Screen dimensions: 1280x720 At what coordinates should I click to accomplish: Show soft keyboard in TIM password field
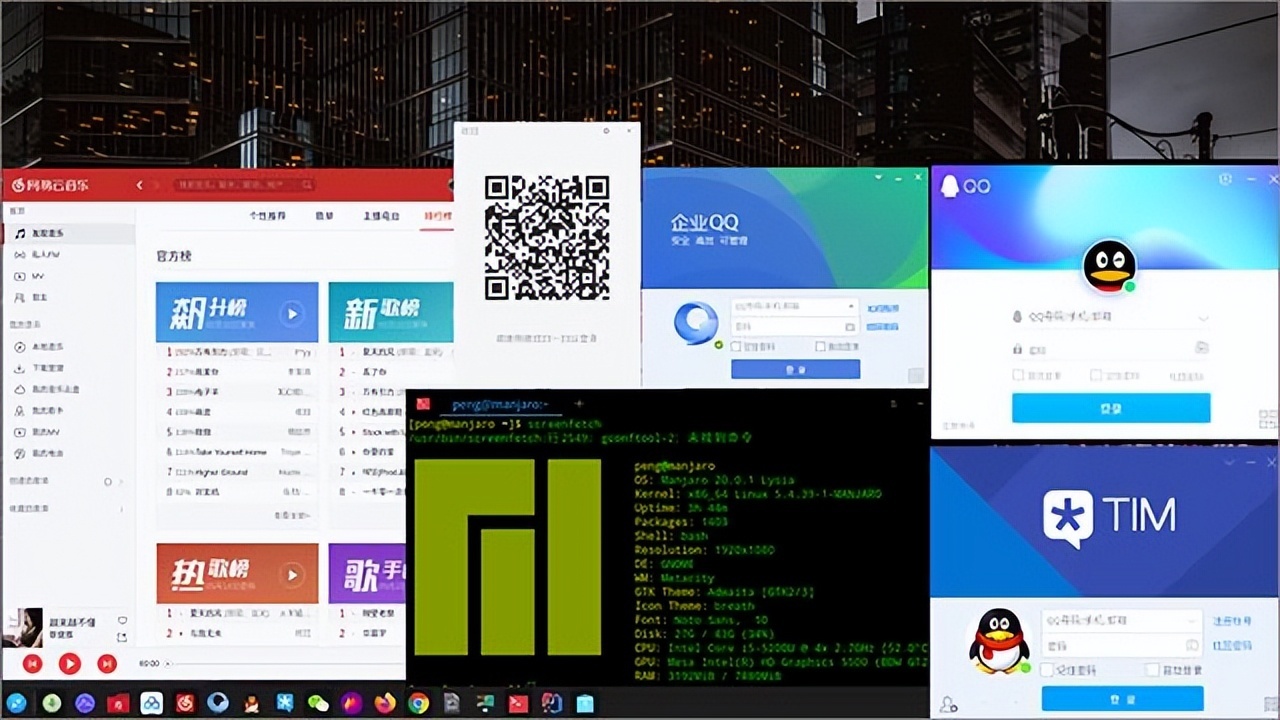tap(1192, 646)
